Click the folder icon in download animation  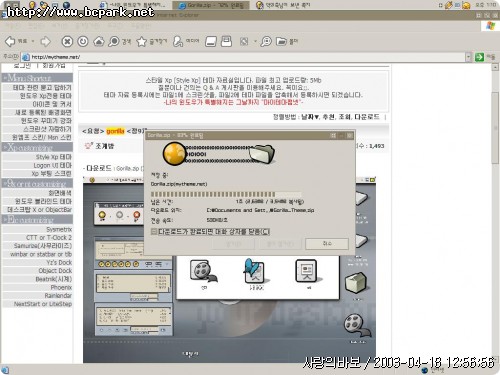pos(263,154)
